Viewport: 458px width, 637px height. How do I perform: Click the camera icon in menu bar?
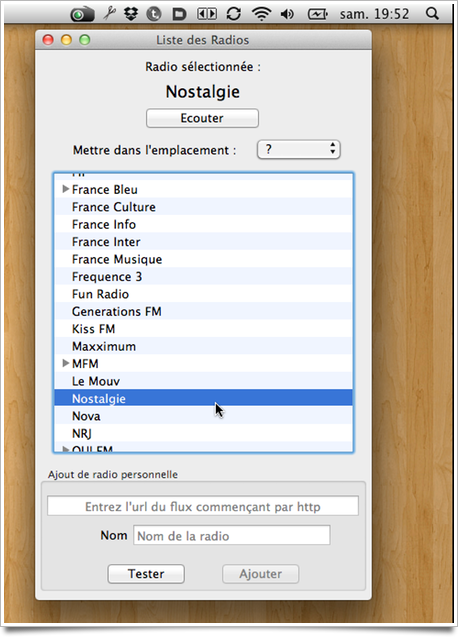82,15
